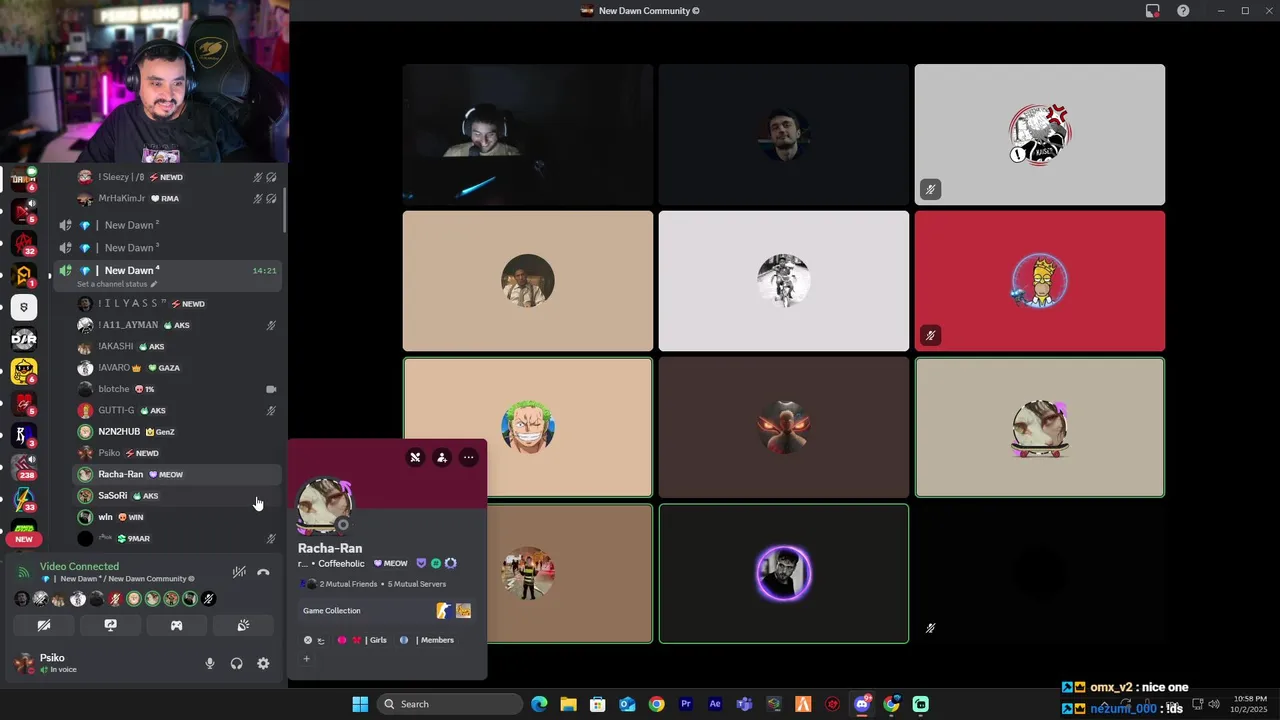Click 'Set a channel status' edit text

(x=116, y=284)
